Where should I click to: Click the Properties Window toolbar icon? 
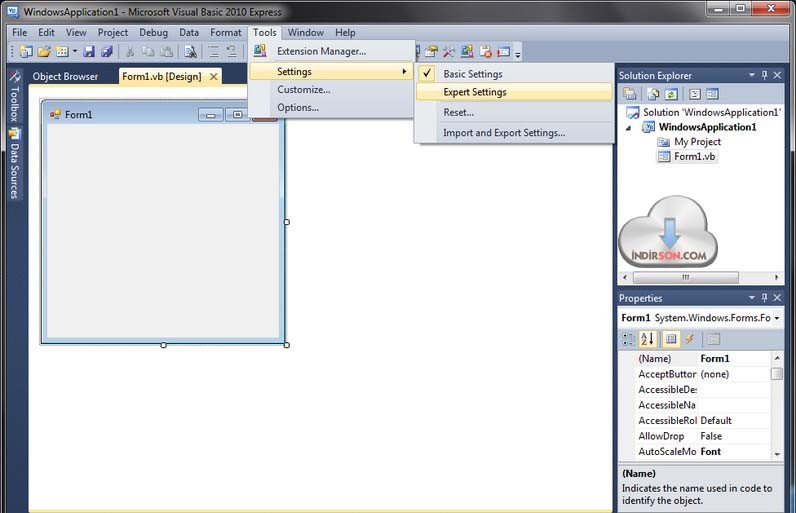coord(431,51)
